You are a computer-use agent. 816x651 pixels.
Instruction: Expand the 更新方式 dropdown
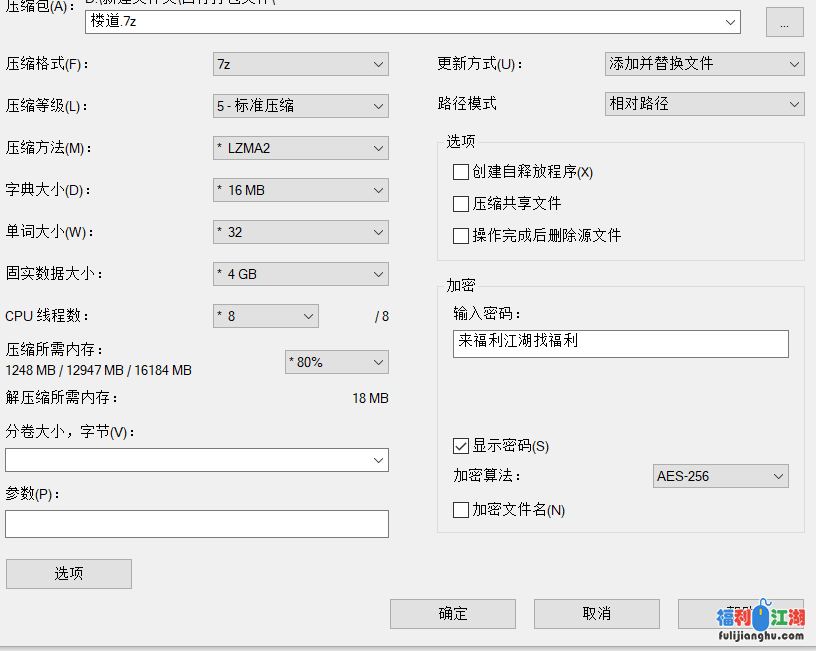coord(704,64)
